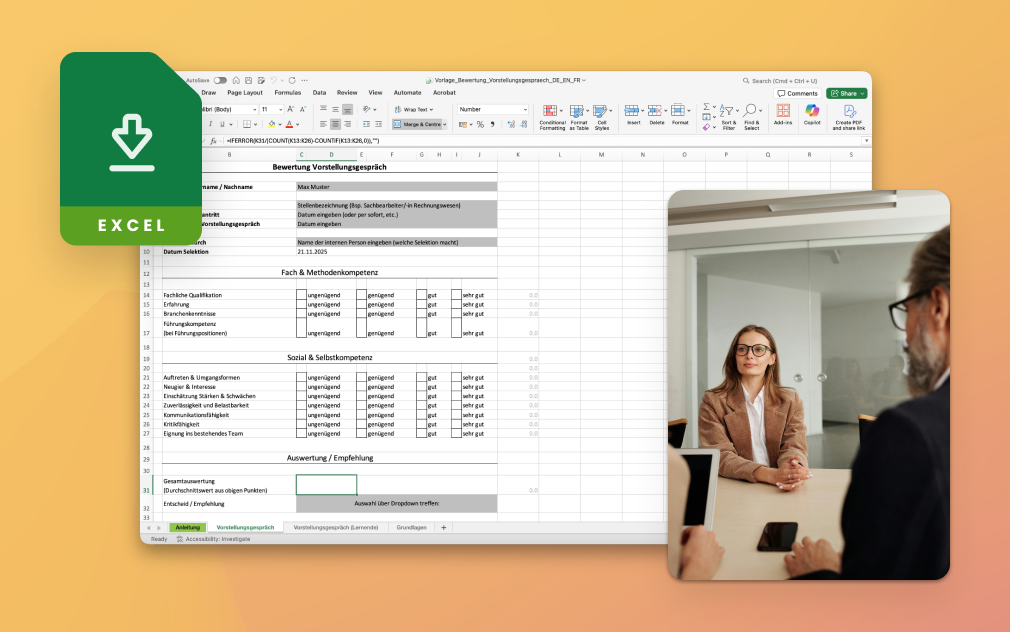Select bottom vertical alignment
This screenshot has width=1010, height=632.
point(347,110)
